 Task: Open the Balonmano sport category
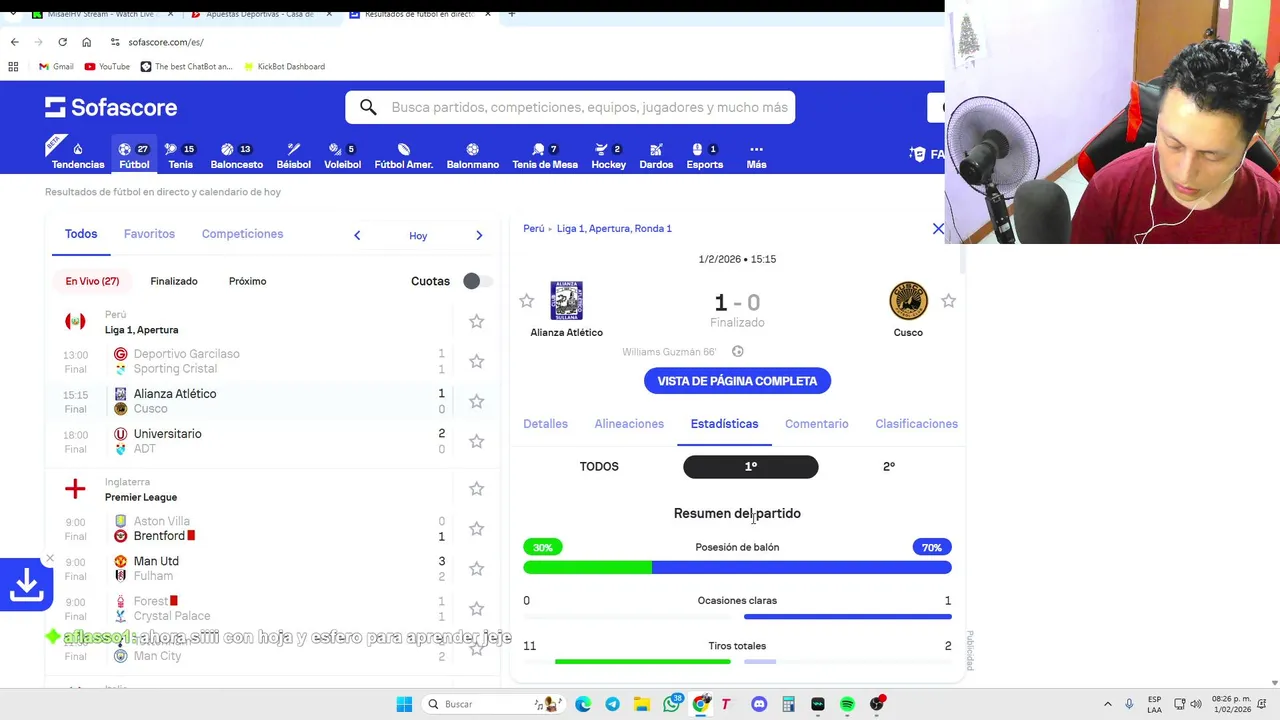tap(472, 155)
